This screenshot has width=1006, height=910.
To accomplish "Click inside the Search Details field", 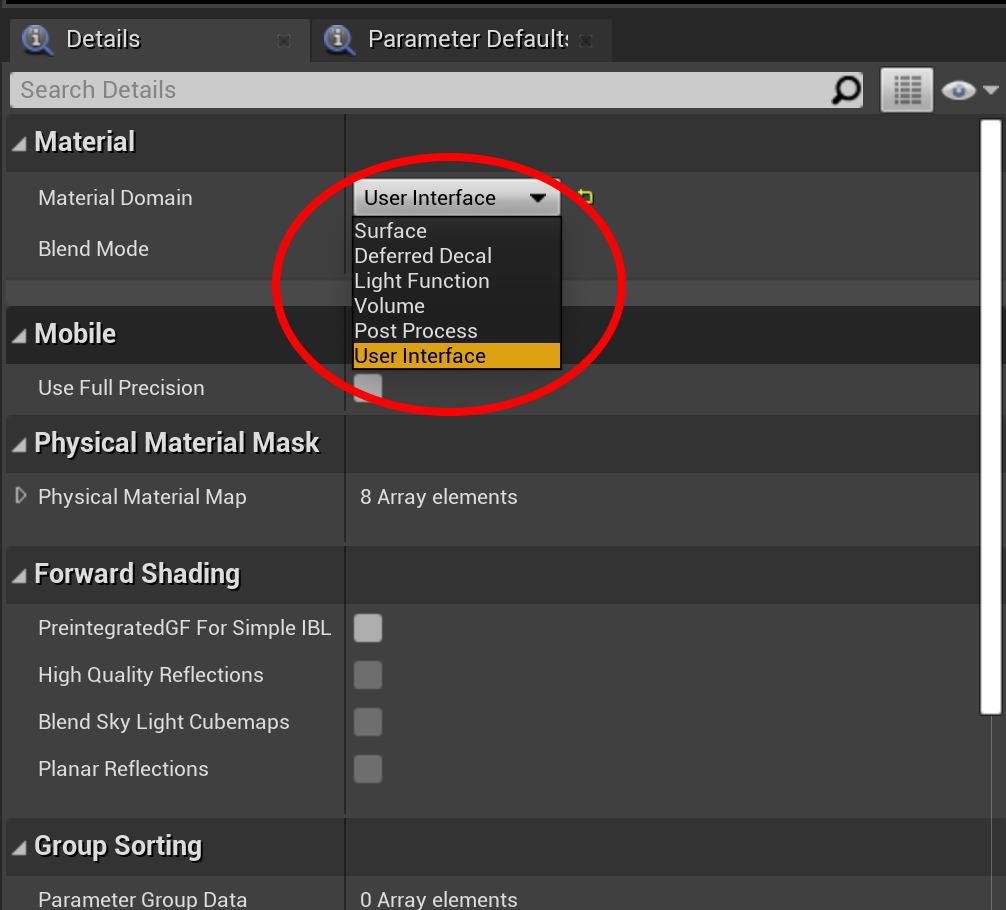I will coord(400,90).
